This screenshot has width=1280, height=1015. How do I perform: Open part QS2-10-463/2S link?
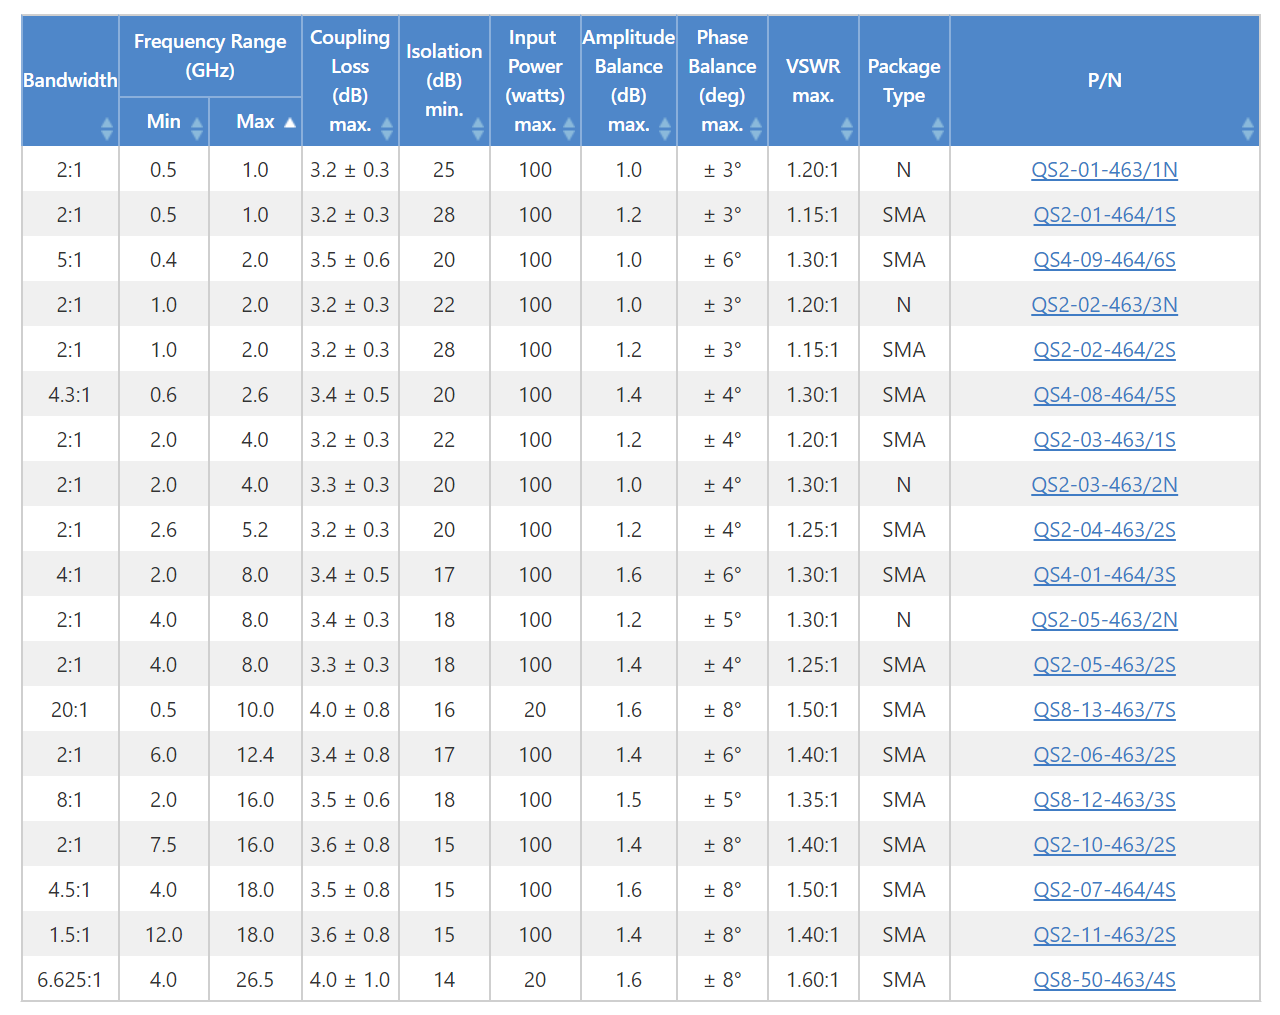[1104, 845]
